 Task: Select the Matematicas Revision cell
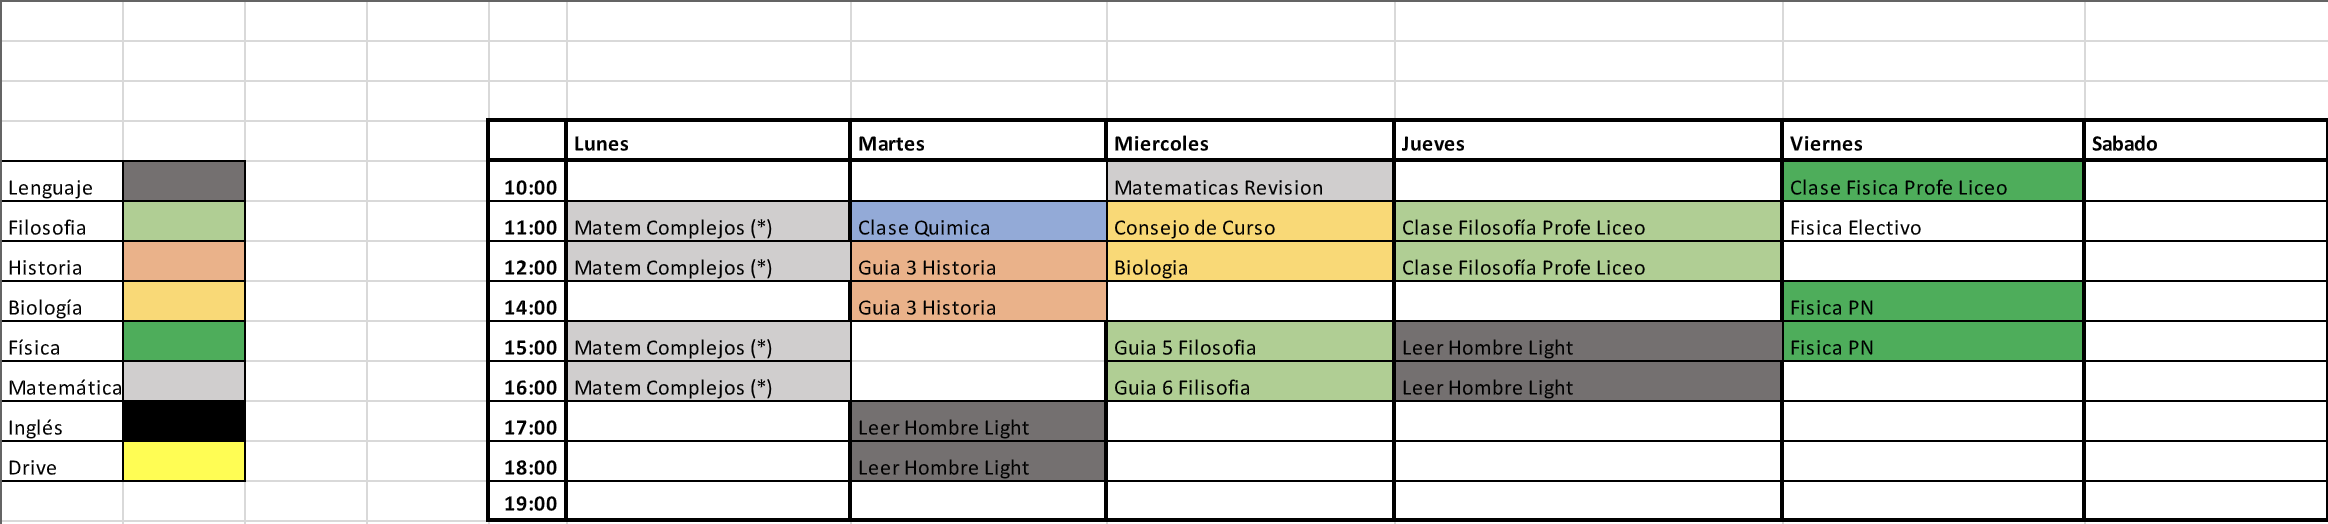click(x=1249, y=182)
